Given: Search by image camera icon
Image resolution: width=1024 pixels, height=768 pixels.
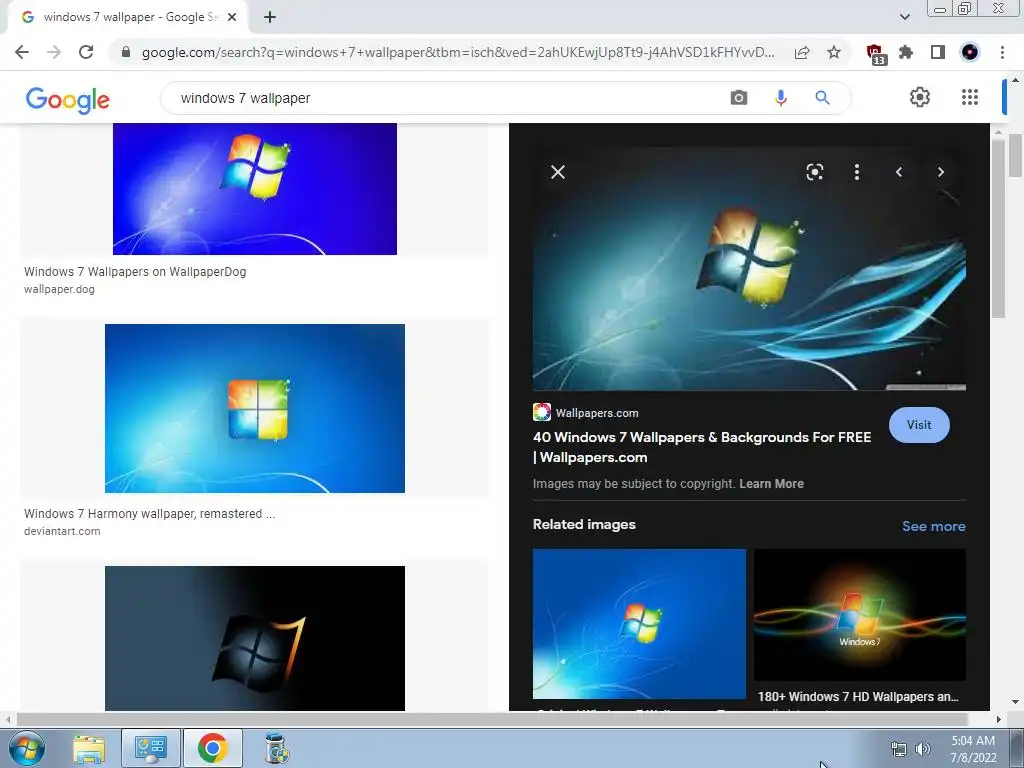Looking at the screenshot, I should (739, 98).
